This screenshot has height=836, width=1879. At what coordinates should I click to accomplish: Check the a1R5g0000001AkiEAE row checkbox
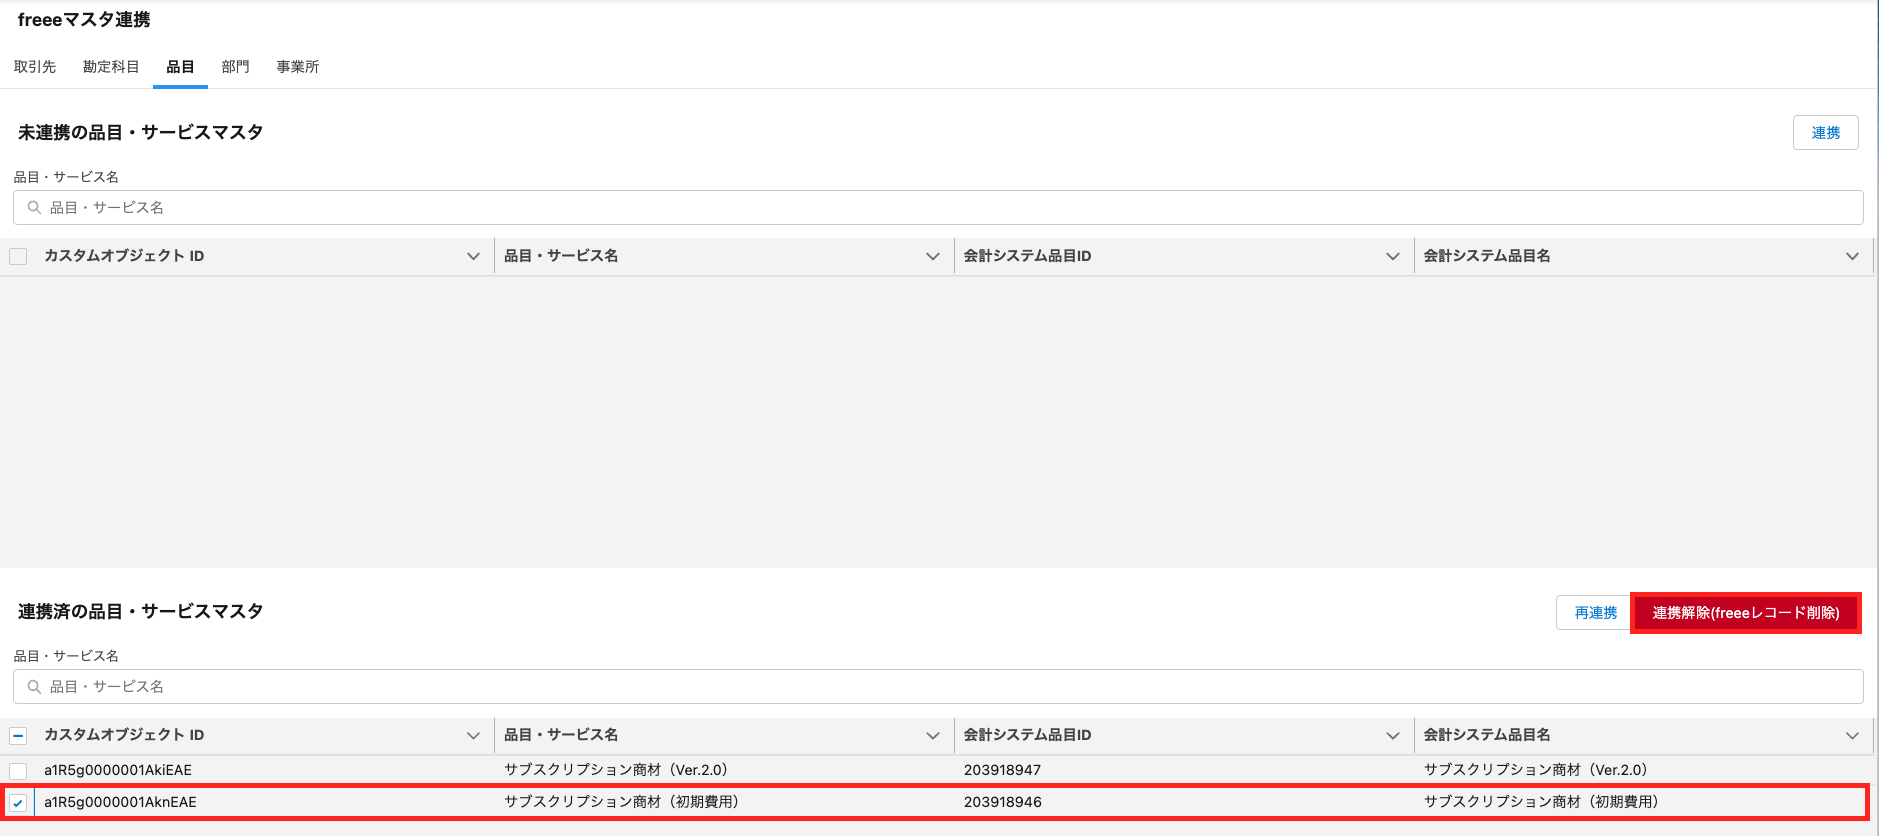pyautogui.click(x=18, y=771)
